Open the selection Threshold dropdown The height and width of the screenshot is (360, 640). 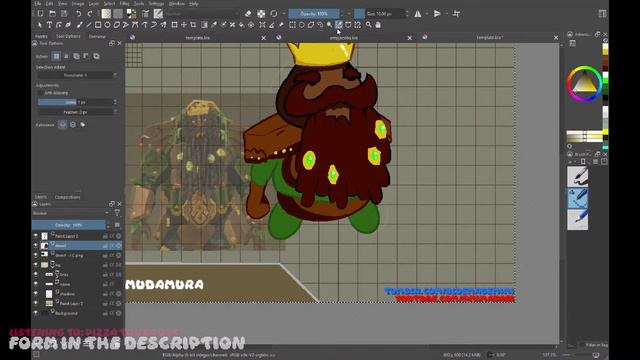coord(77,76)
